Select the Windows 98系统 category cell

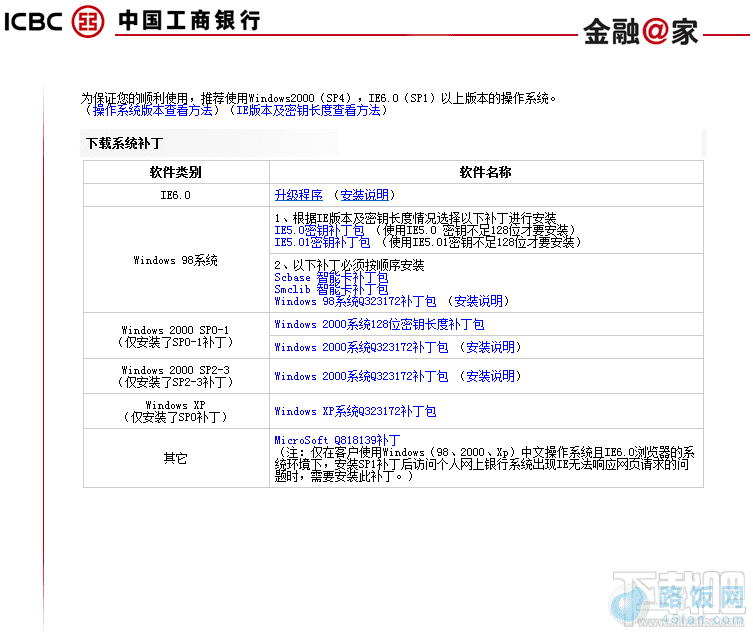click(176, 260)
